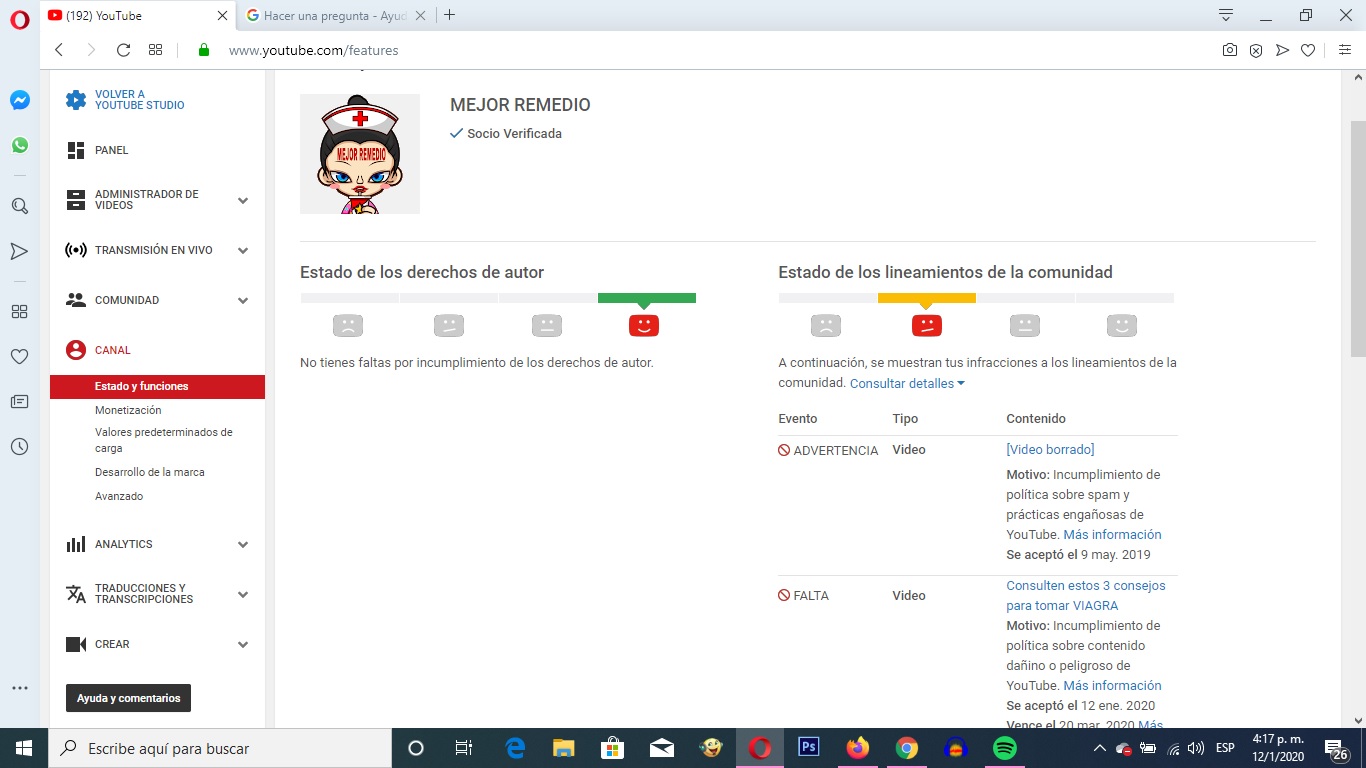Screen dimensions: 1366x768
Task: Open the tab search menu icon
Action: click(1226, 15)
